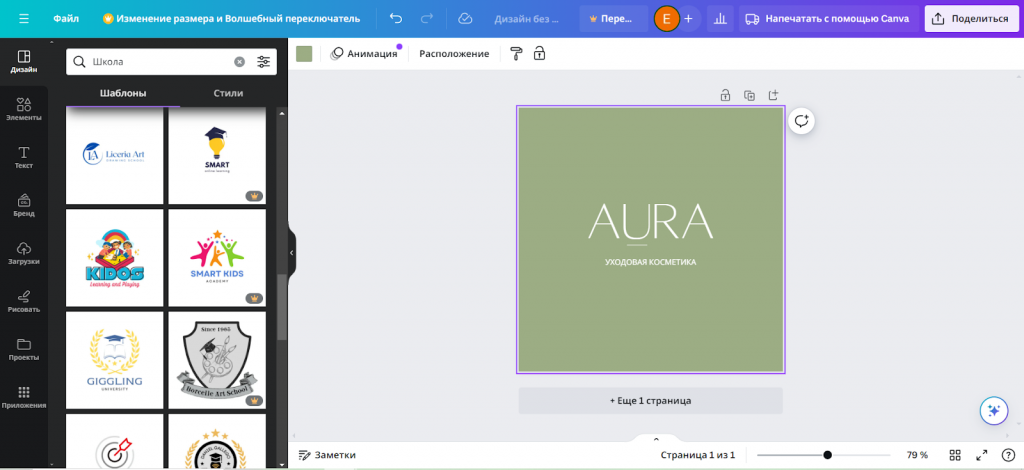The image size is (1024, 470).
Task: Select the Smart Kids Academy template
Action: (217, 258)
